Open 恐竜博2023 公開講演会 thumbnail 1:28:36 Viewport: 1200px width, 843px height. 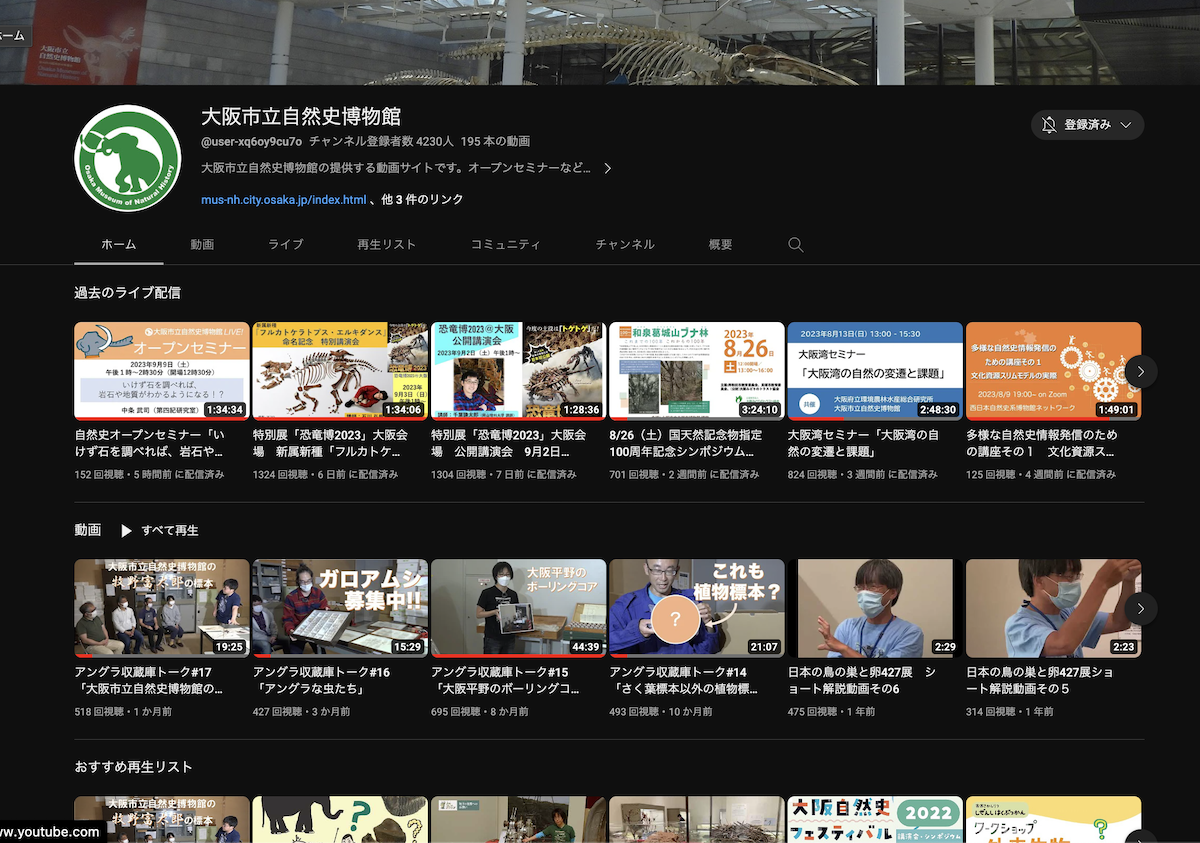coord(518,371)
